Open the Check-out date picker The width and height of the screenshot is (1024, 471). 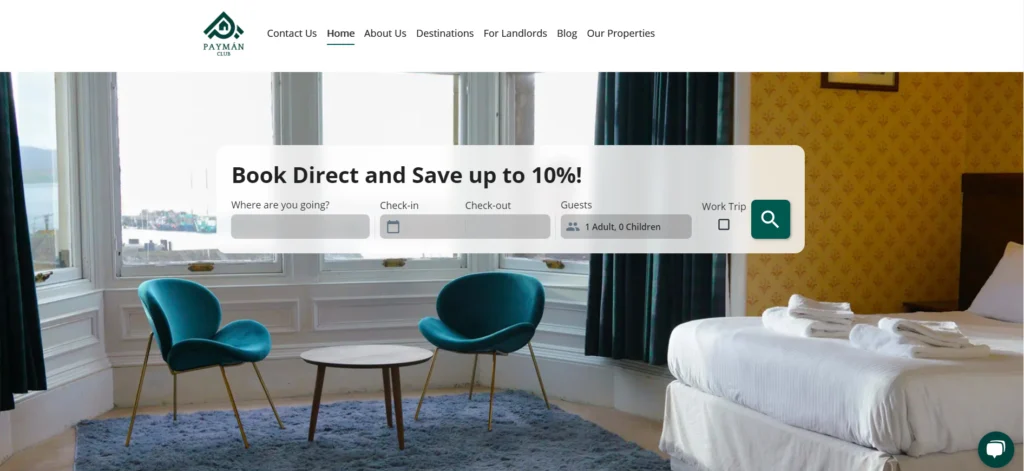[x=507, y=227]
